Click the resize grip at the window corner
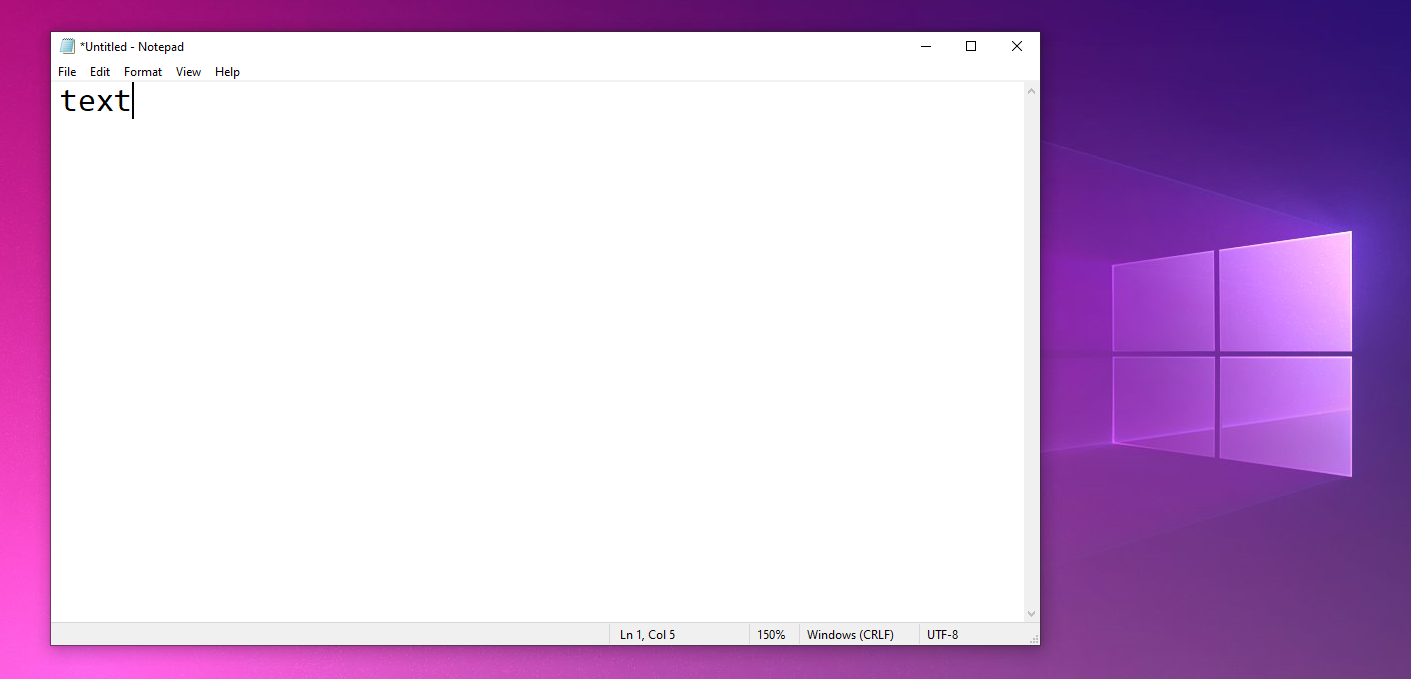Viewport: 1411px width, 679px height. (1034, 639)
